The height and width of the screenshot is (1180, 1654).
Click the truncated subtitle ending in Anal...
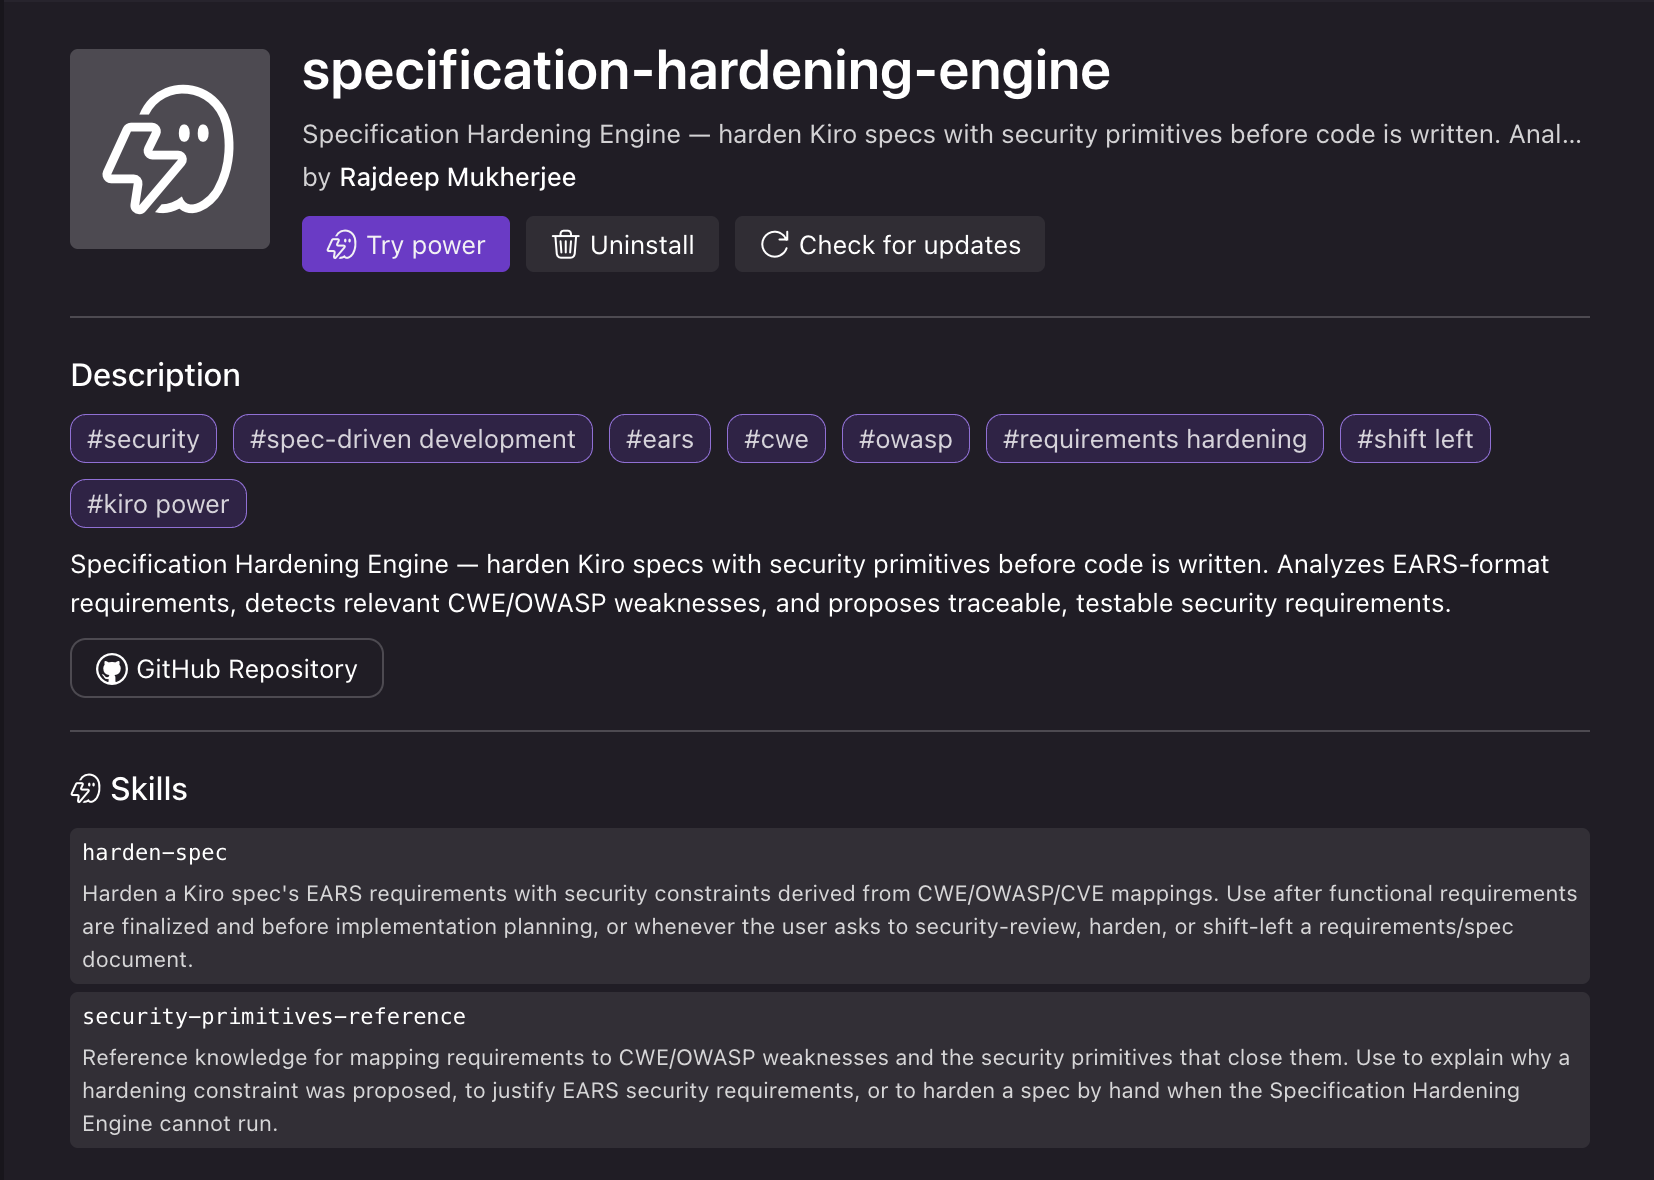click(x=942, y=134)
